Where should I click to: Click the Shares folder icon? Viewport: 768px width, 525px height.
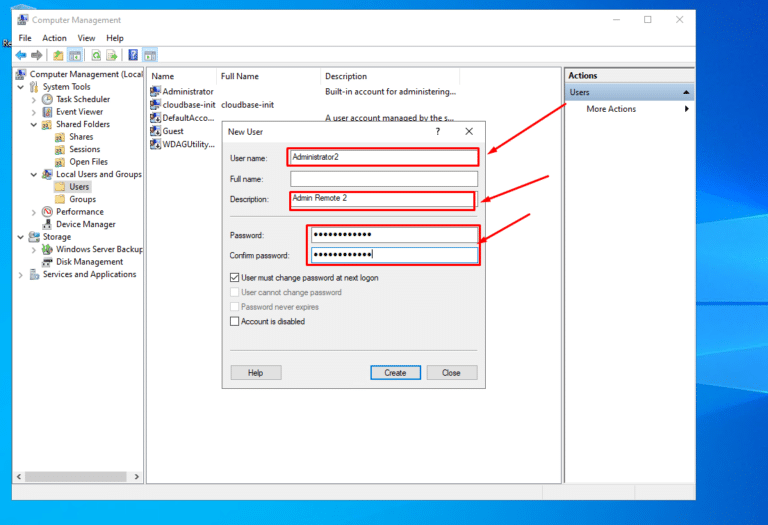click(60, 137)
